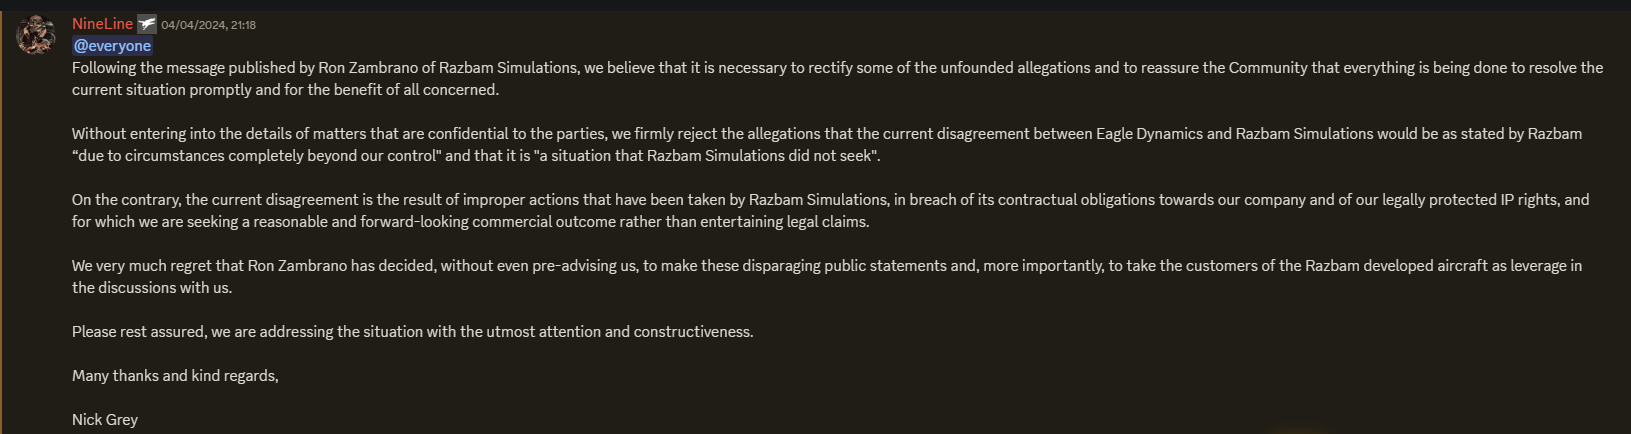This screenshot has height=434, width=1631.
Task: Click NineLine's profile avatar
Action: pyautogui.click(x=36, y=35)
